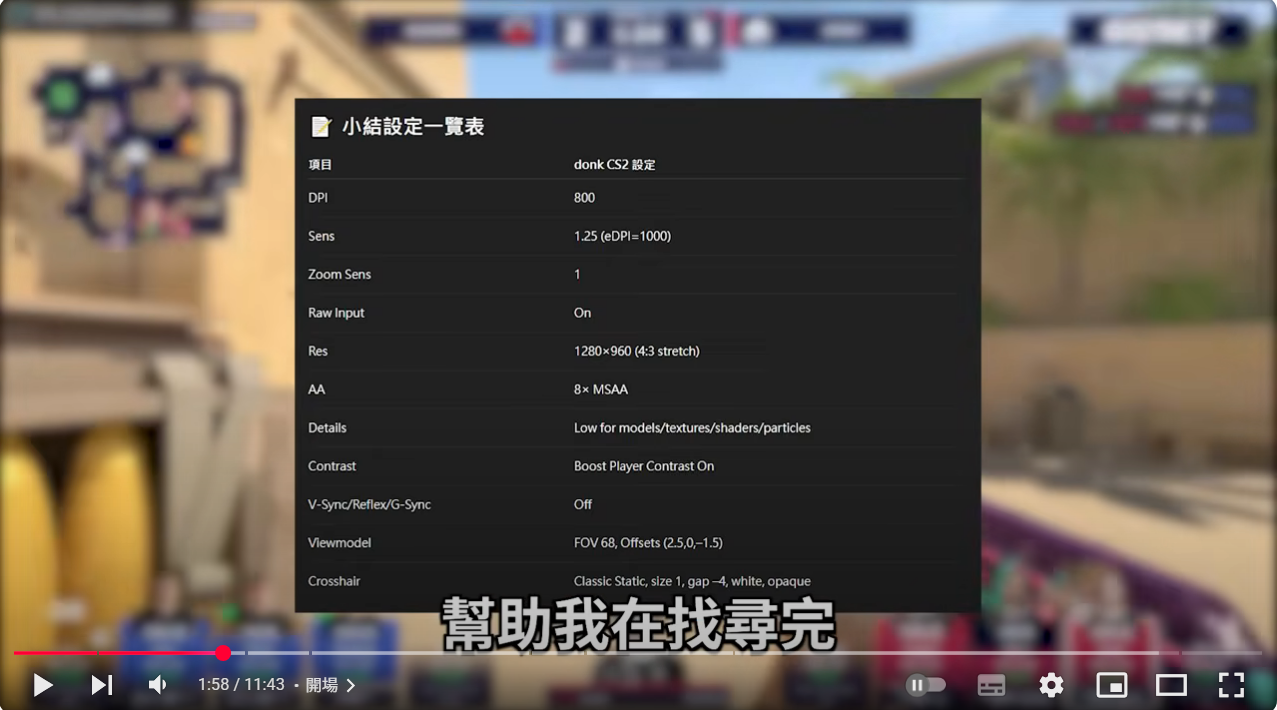Click the Raw Input On value

pyautogui.click(x=582, y=313)
